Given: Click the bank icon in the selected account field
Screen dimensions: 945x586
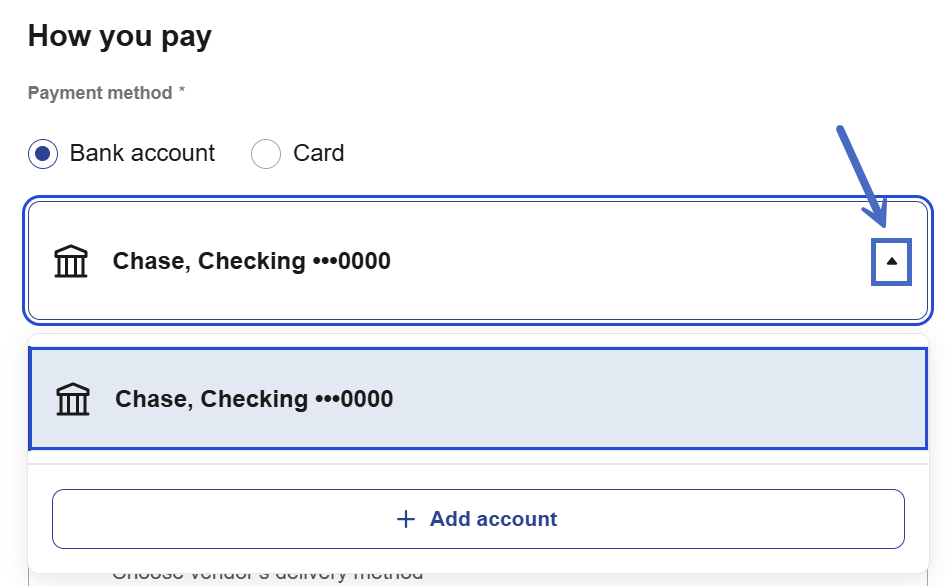Looking at the screenshot, I should pyautogui.click(x=71, y=262).
